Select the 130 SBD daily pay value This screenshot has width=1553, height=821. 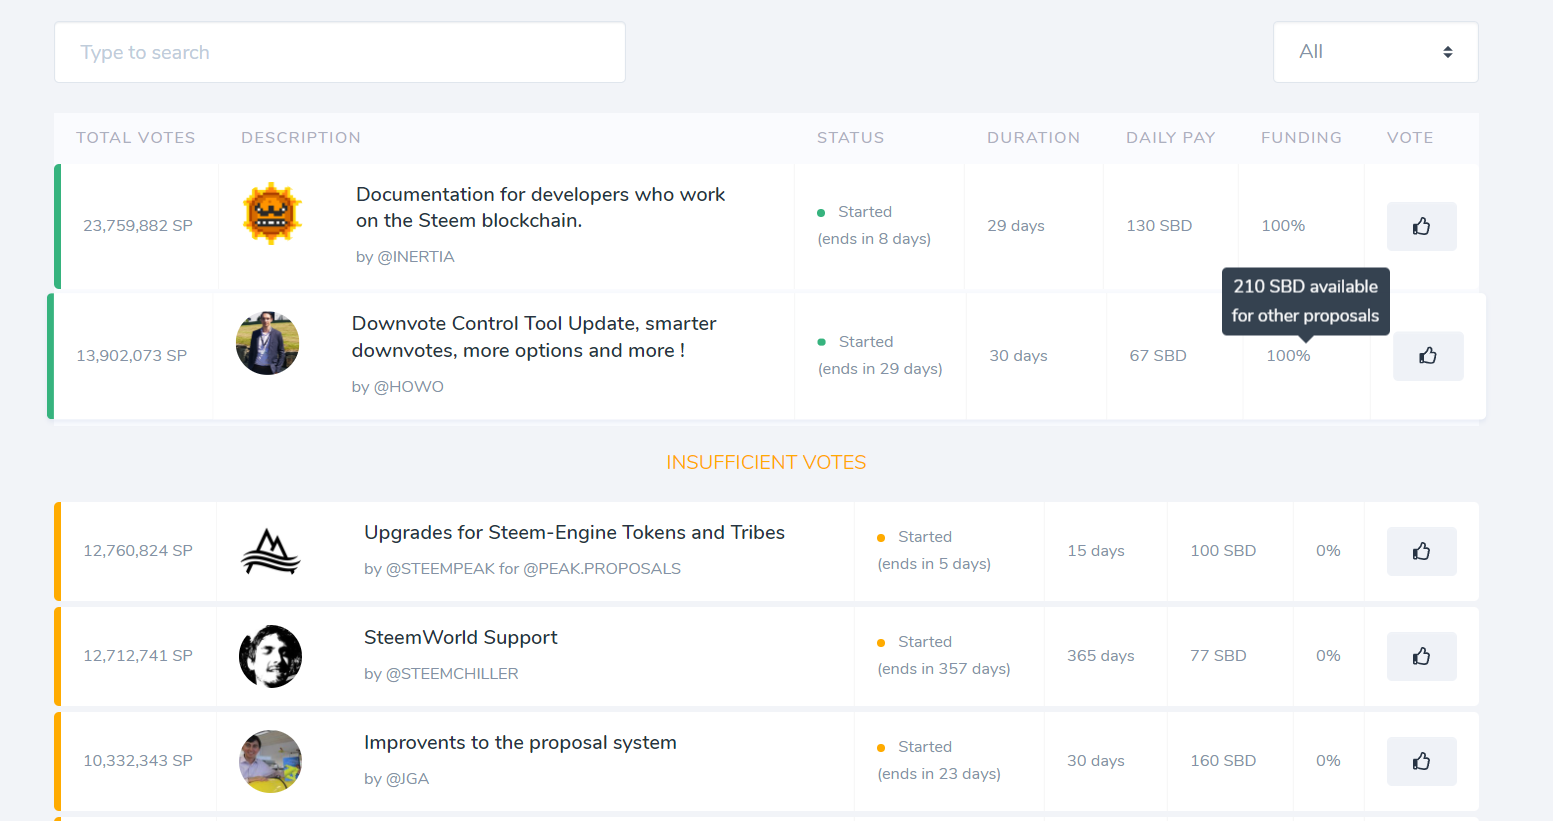coord(1159,226)
